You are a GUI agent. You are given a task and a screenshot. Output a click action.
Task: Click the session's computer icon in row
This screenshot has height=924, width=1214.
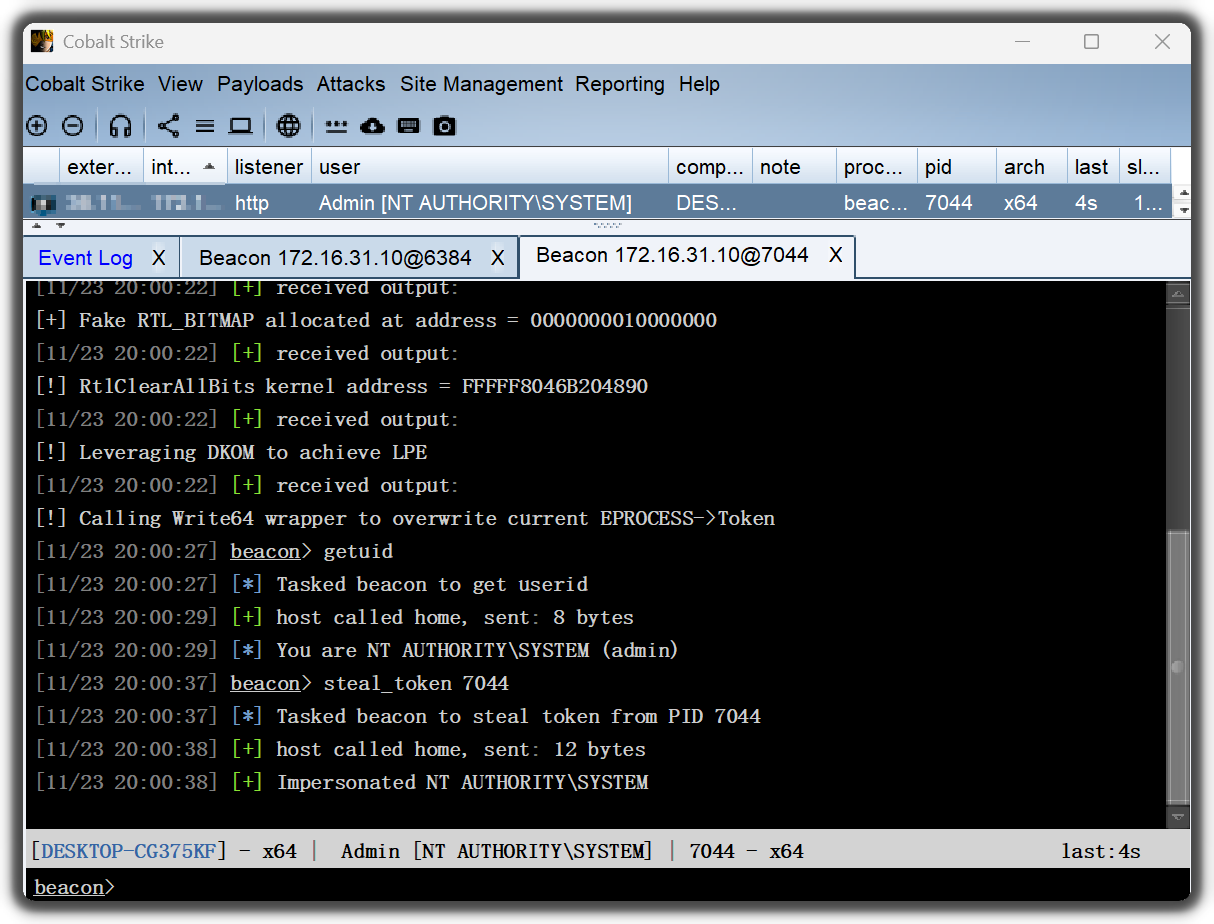pos(44,204)
